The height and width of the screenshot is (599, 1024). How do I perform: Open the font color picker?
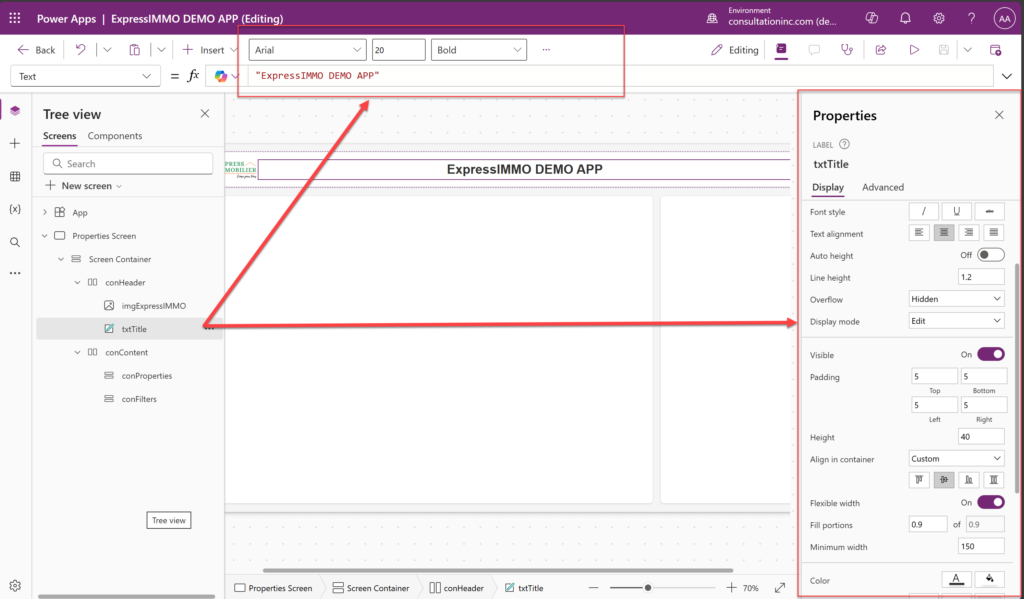(956, 579)
